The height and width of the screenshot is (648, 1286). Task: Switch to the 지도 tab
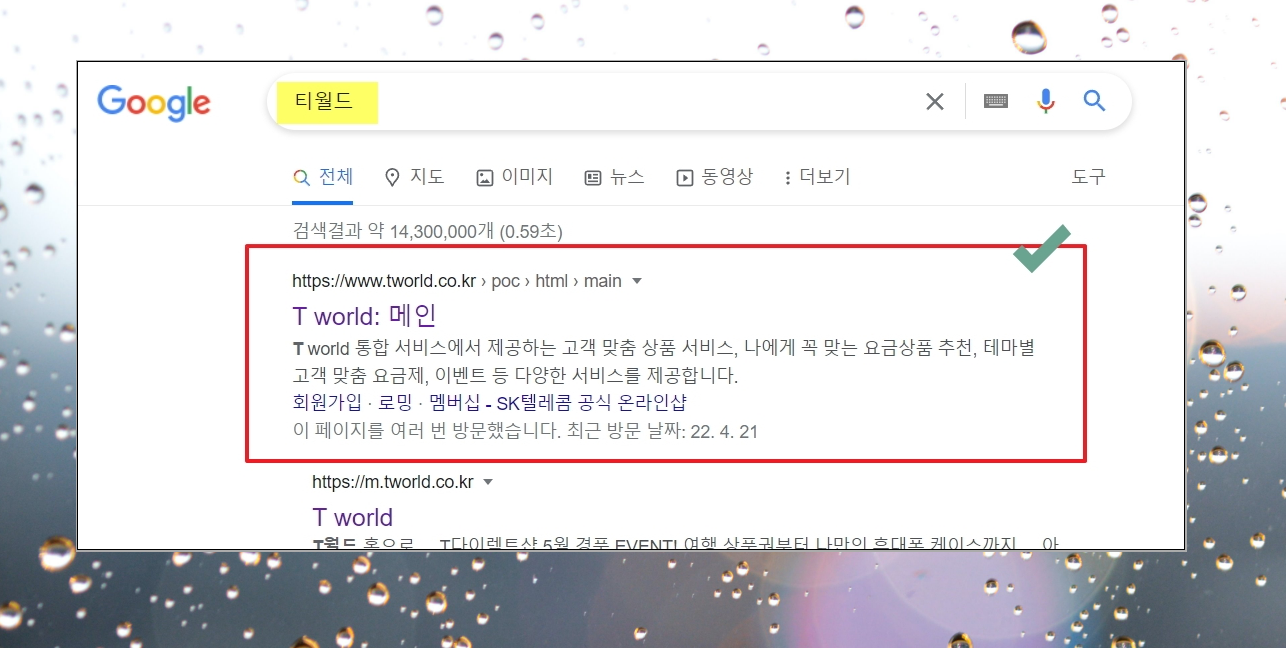click(414, 177)
